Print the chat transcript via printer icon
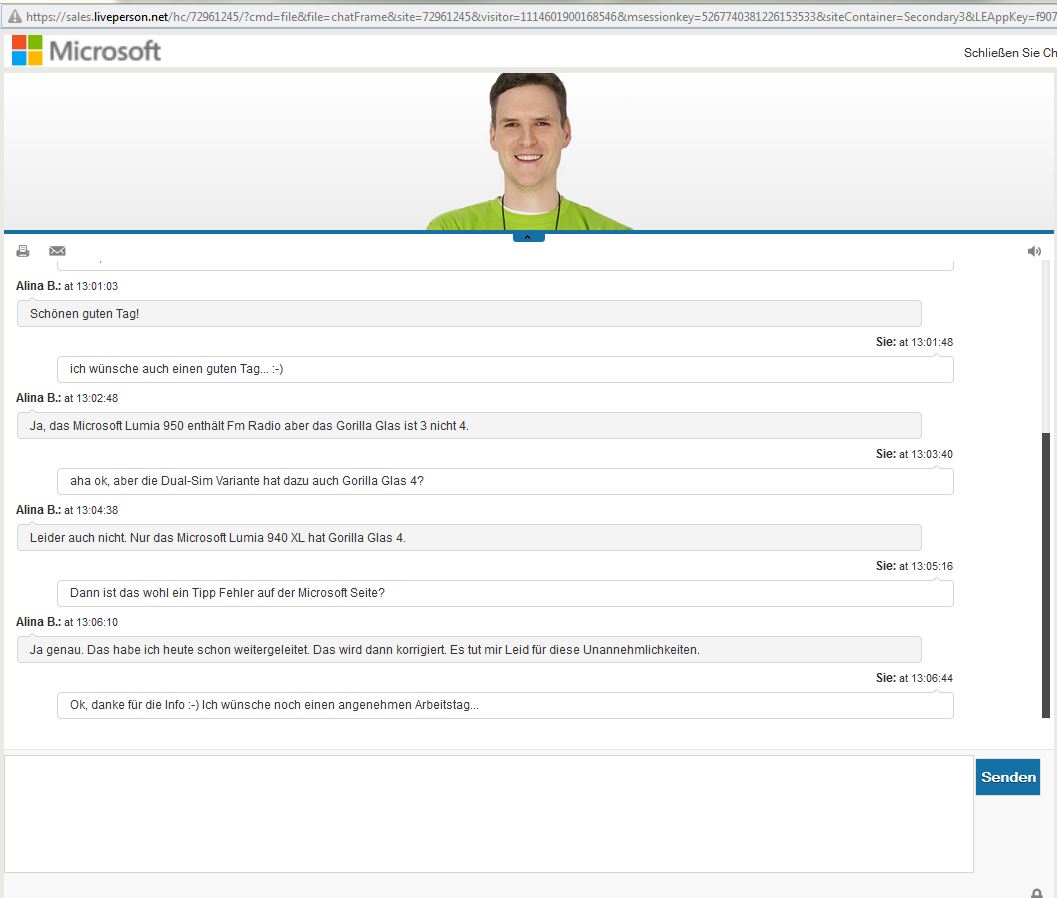The width and height of the screenshot is (1057, 898). [x=23, y=251]
